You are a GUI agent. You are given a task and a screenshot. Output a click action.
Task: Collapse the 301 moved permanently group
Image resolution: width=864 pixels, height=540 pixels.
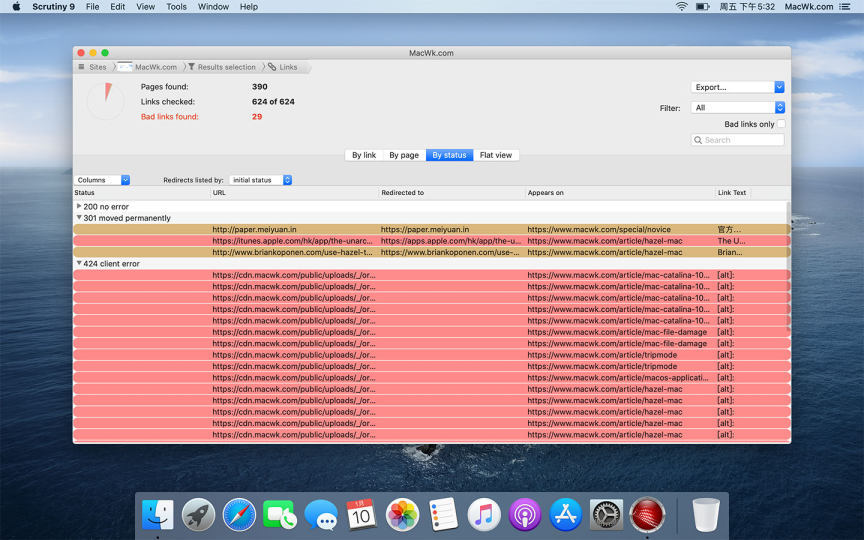79,218
